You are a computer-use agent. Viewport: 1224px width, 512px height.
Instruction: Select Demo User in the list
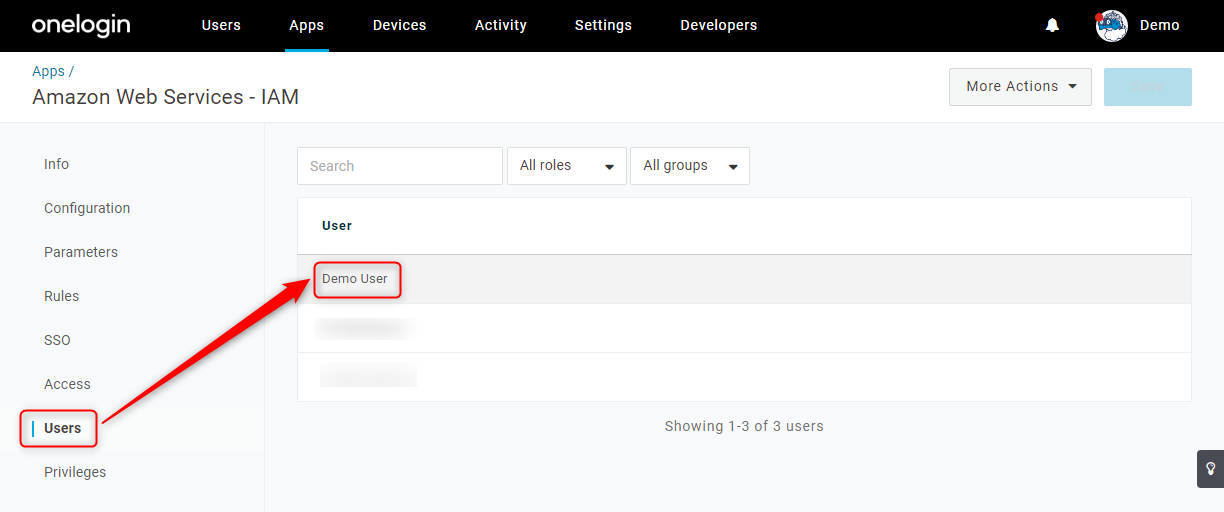tap(355, 279)
